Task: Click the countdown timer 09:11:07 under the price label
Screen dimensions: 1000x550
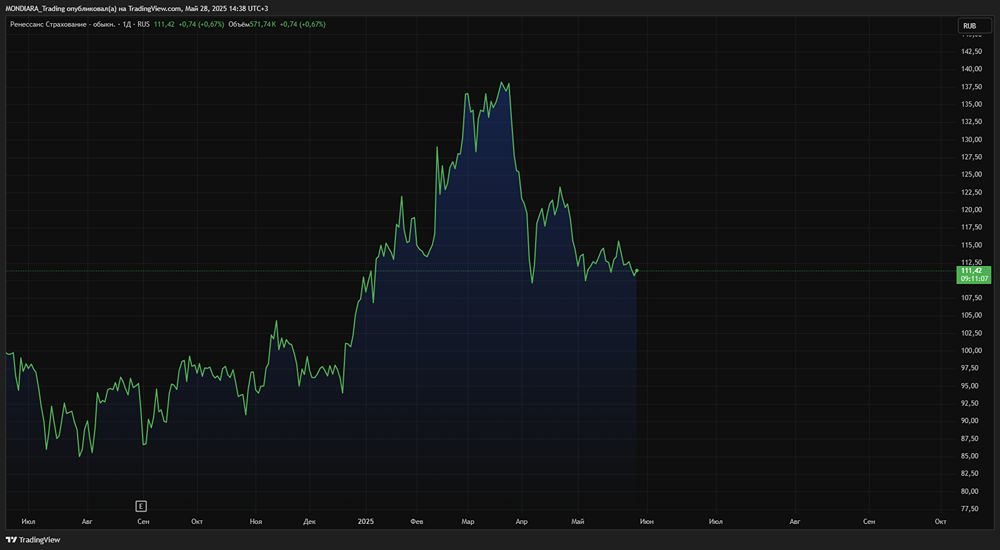Action: tap(974, 279)
